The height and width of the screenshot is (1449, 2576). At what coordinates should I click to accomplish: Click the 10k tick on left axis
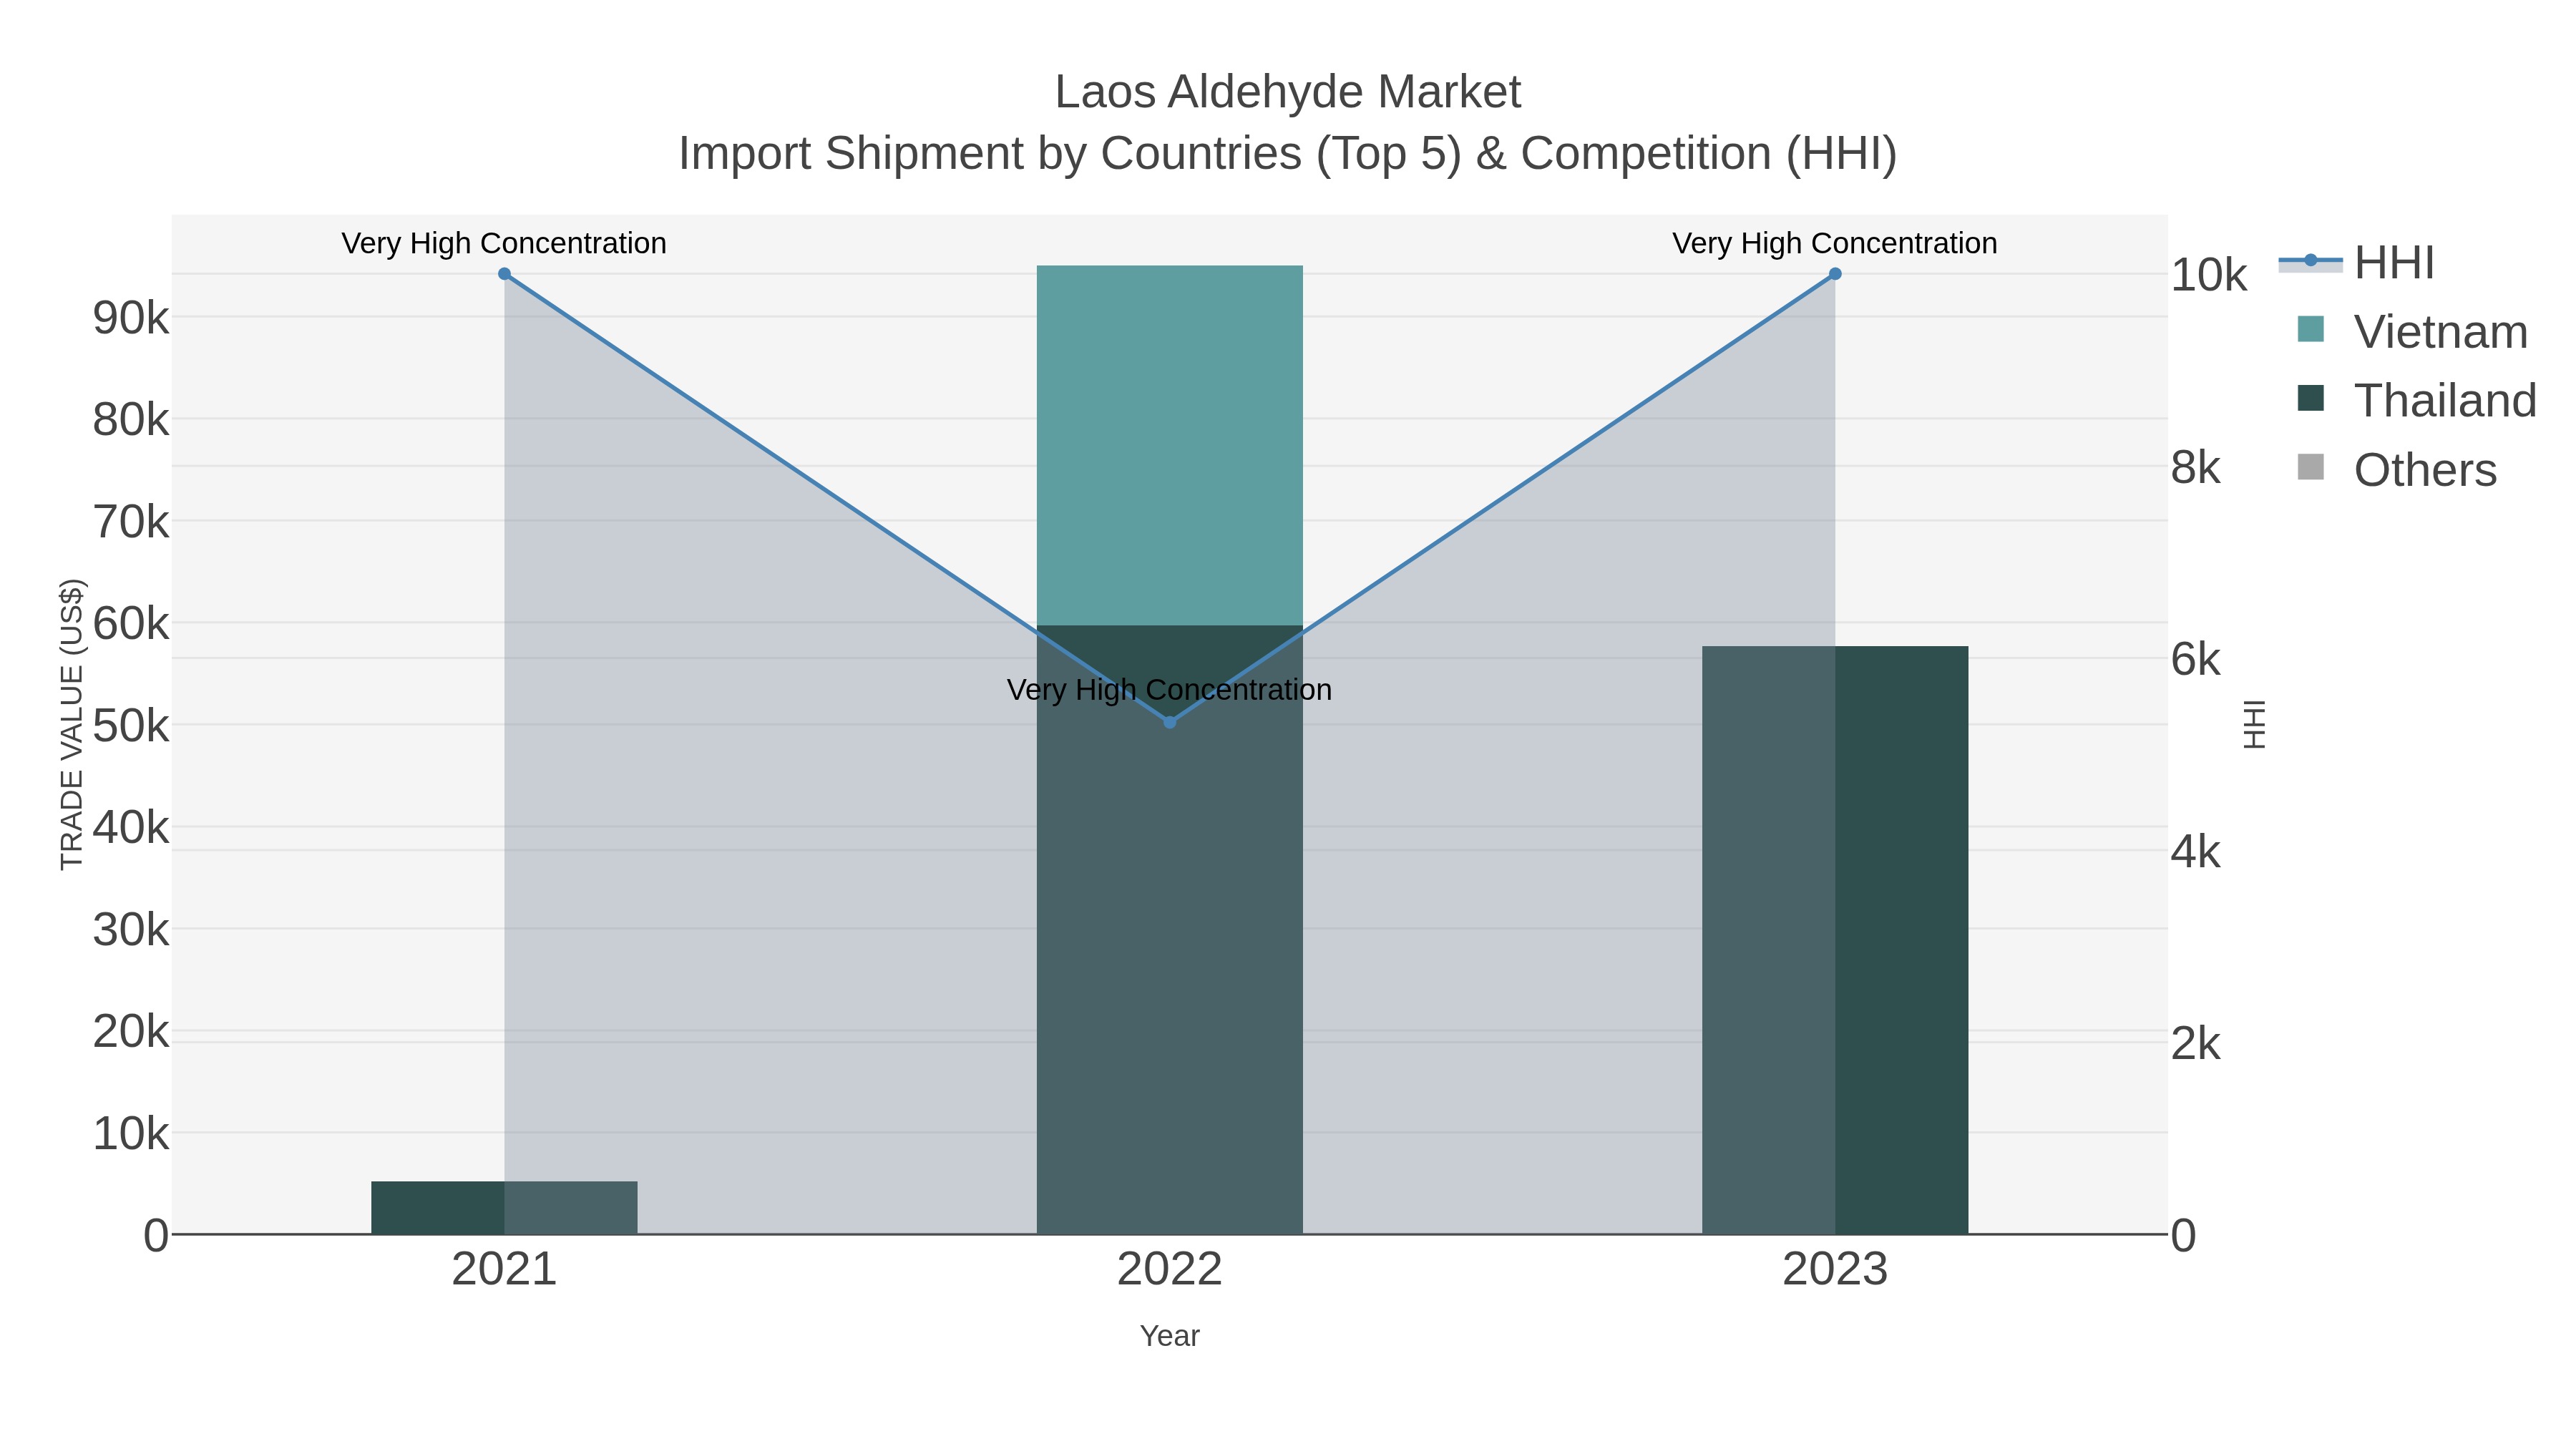pos(131,1134)
